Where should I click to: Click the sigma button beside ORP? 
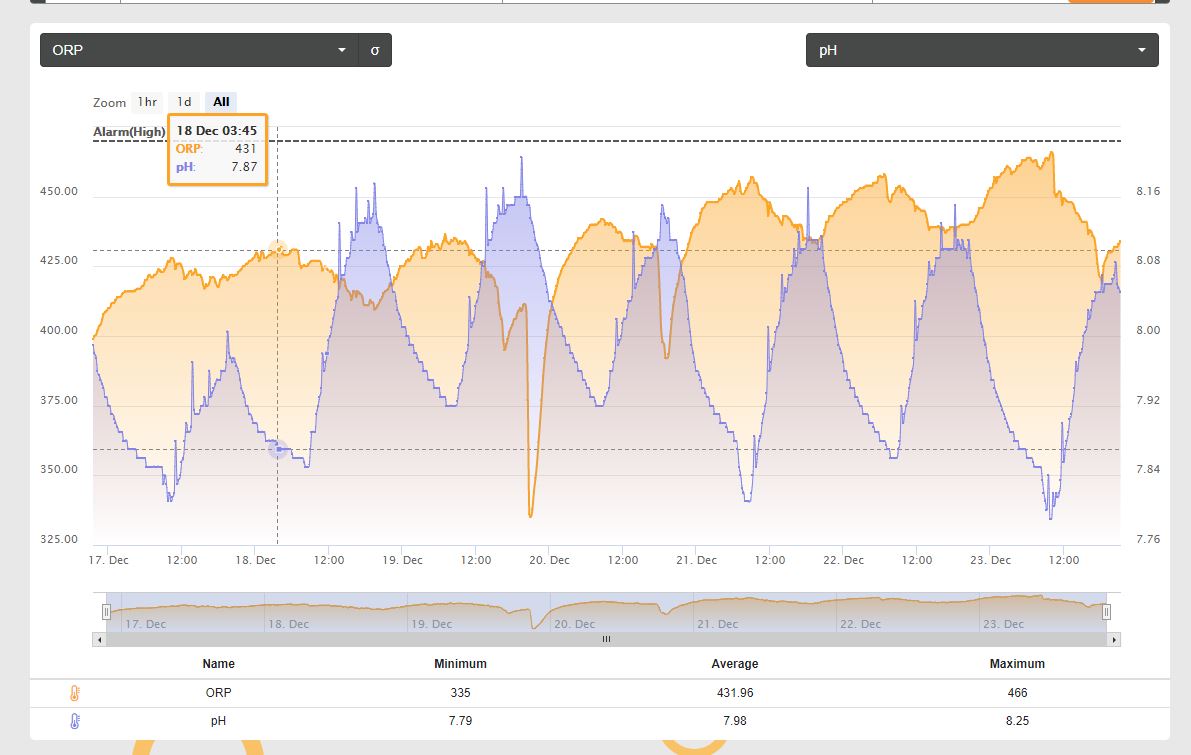click(374, 50)
